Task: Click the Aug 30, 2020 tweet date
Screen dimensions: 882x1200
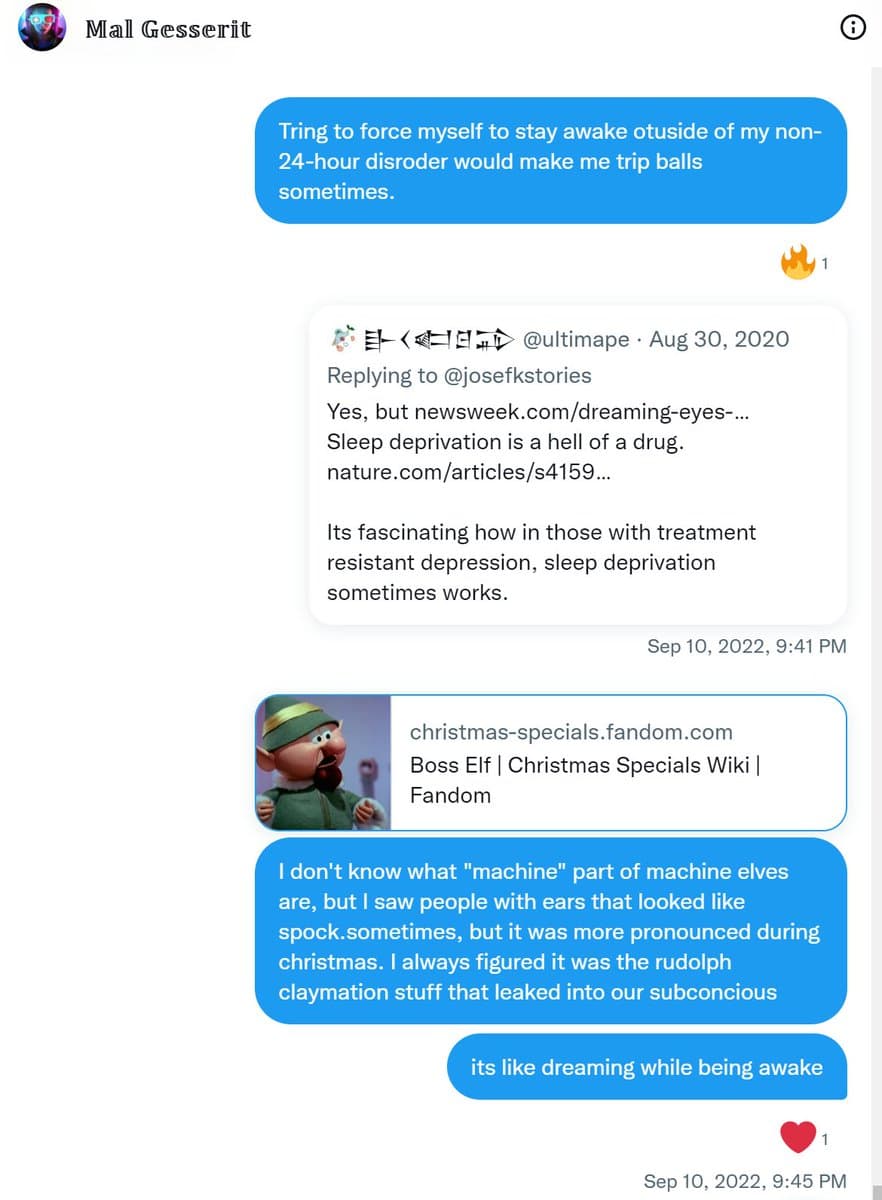Action: pyautogui.click(x=719, y=339)
